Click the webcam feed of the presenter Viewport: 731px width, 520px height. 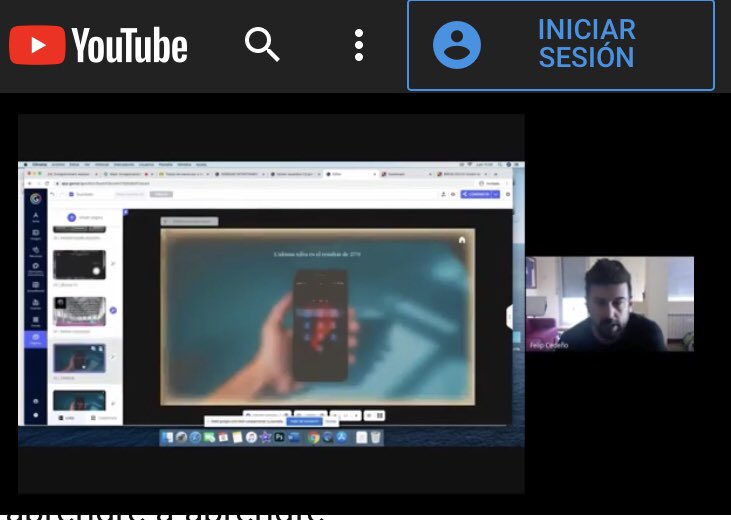pyautogui.click(x=609, y=304)
